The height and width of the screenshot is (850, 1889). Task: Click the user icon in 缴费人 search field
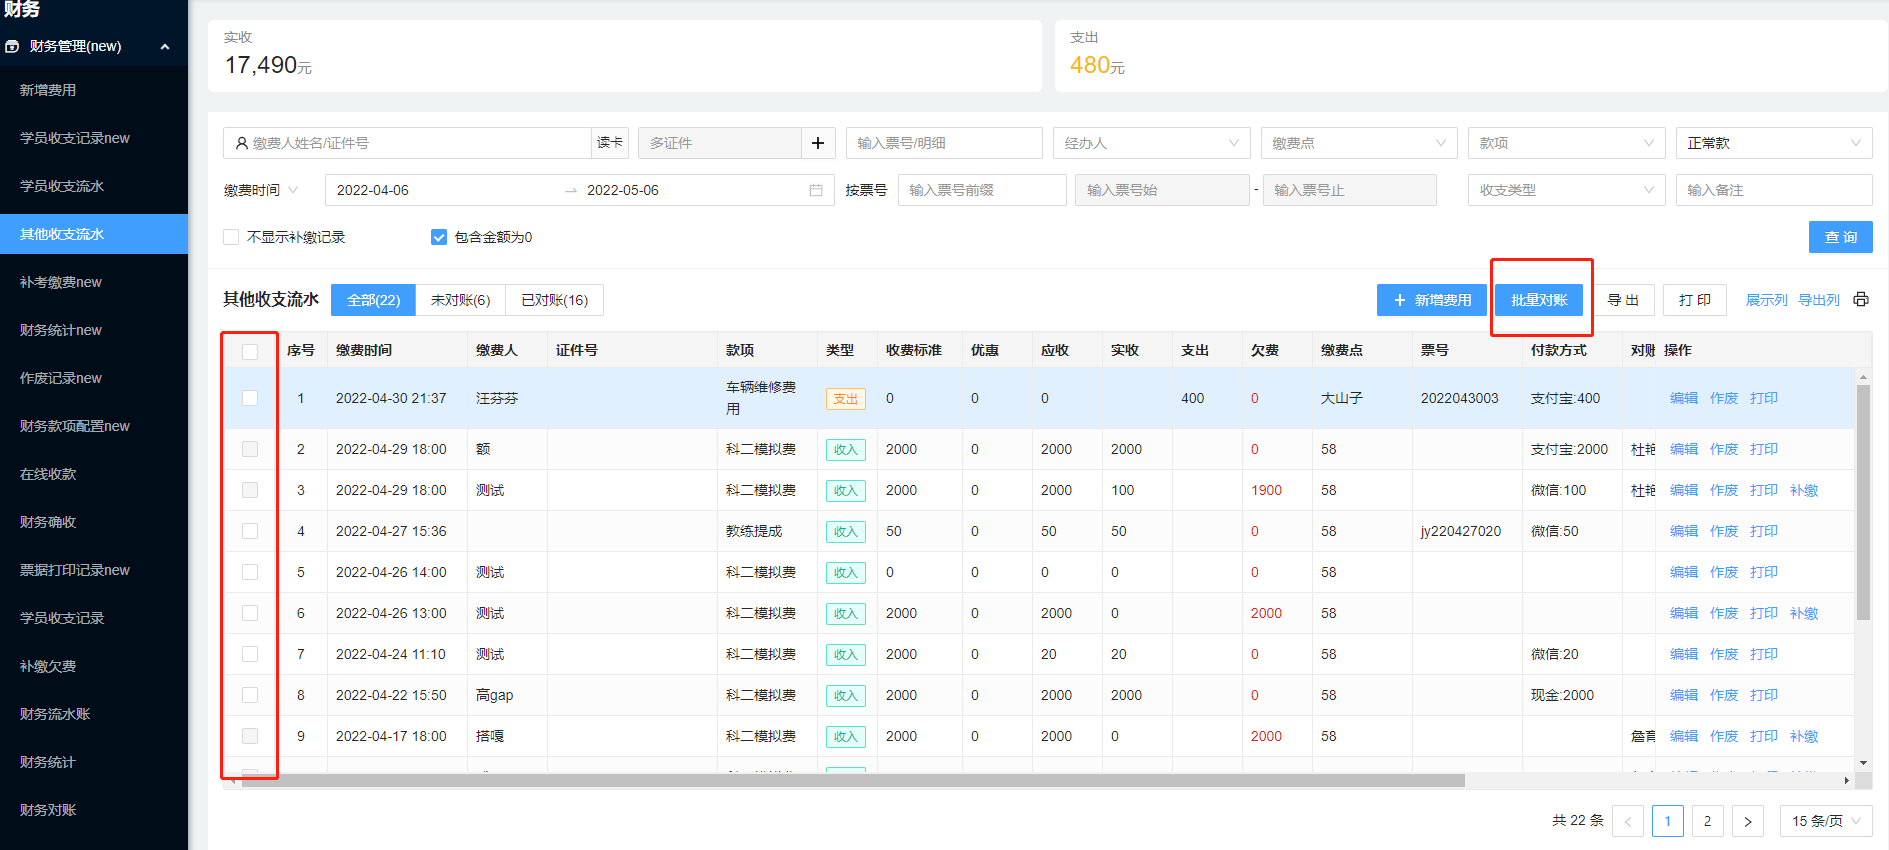point(241,143)
